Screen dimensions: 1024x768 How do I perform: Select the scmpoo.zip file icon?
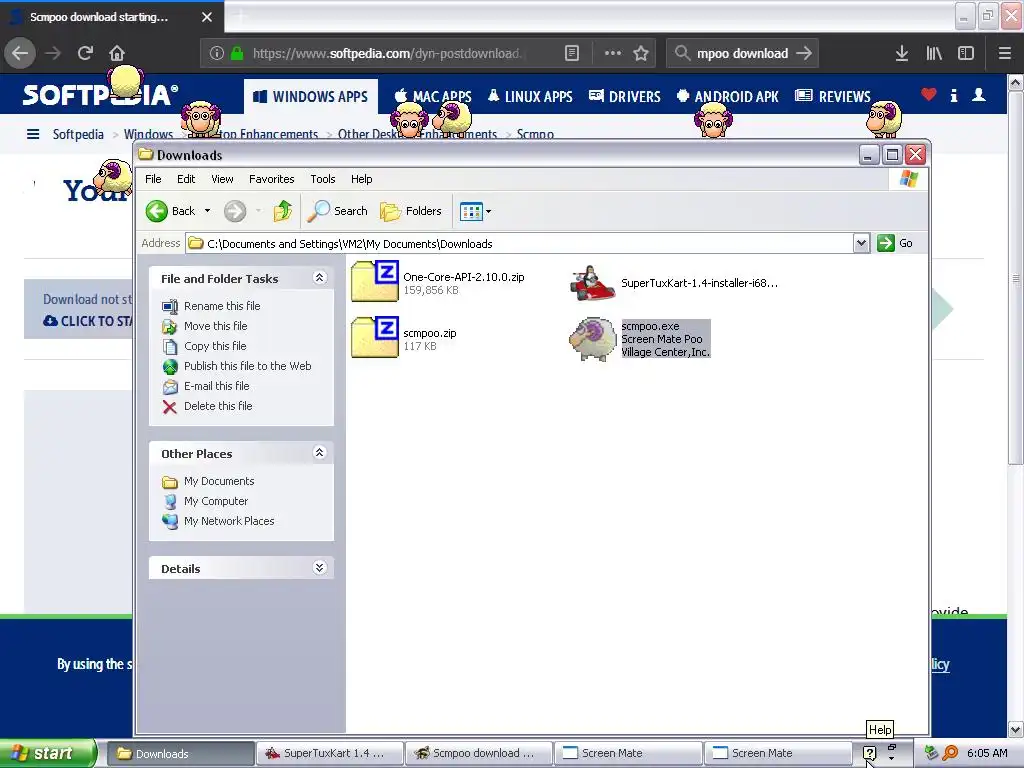(x=375, y=338)
